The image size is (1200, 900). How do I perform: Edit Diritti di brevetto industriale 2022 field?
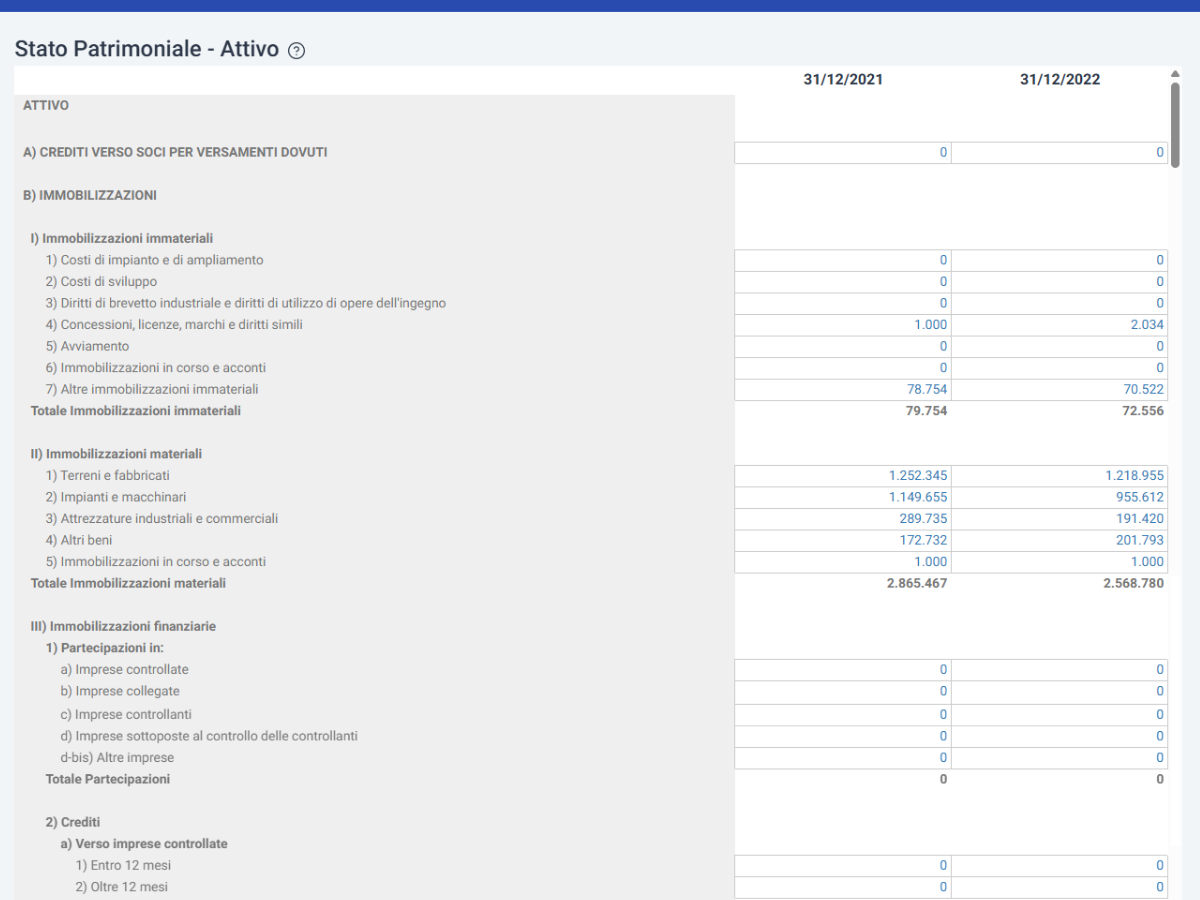[1059, 303]
